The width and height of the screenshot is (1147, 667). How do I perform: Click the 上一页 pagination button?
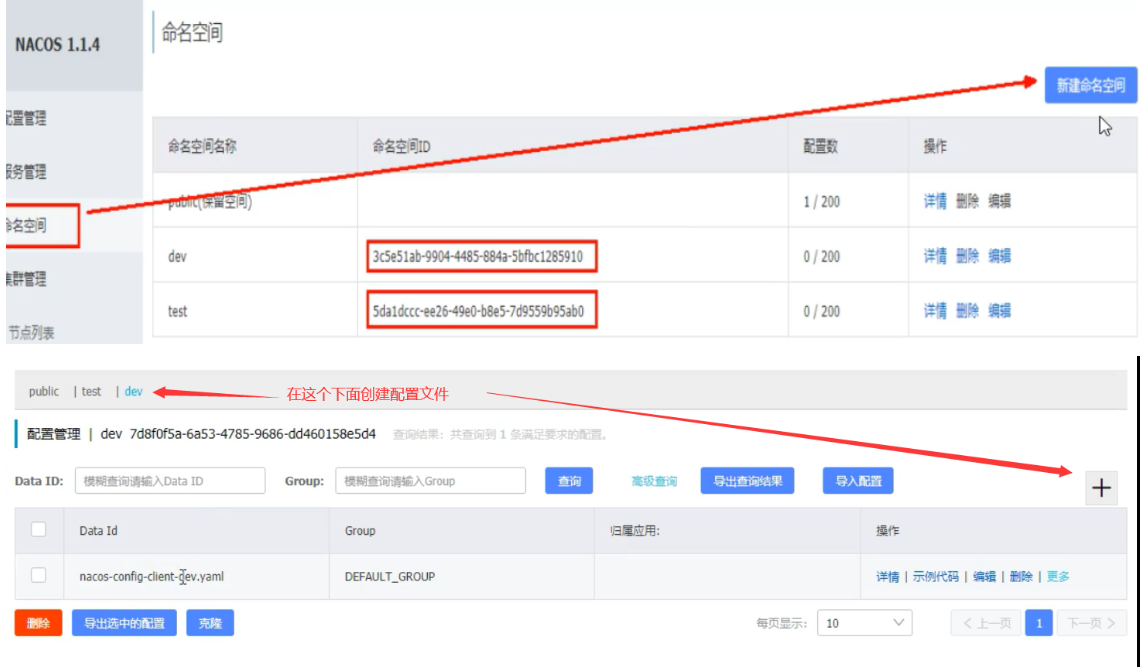click(x=986, y=623)
